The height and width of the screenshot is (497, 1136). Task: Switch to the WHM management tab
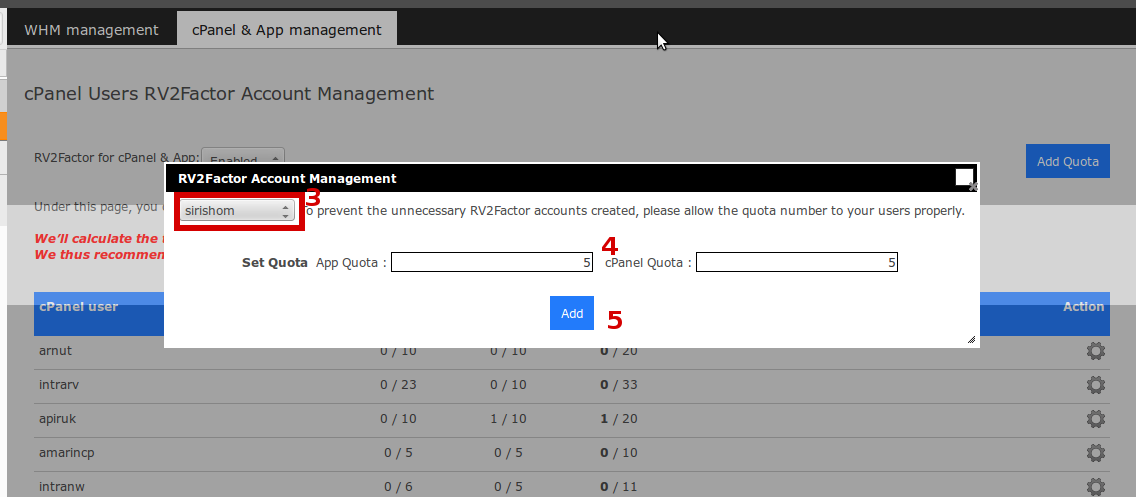(91, 30)
